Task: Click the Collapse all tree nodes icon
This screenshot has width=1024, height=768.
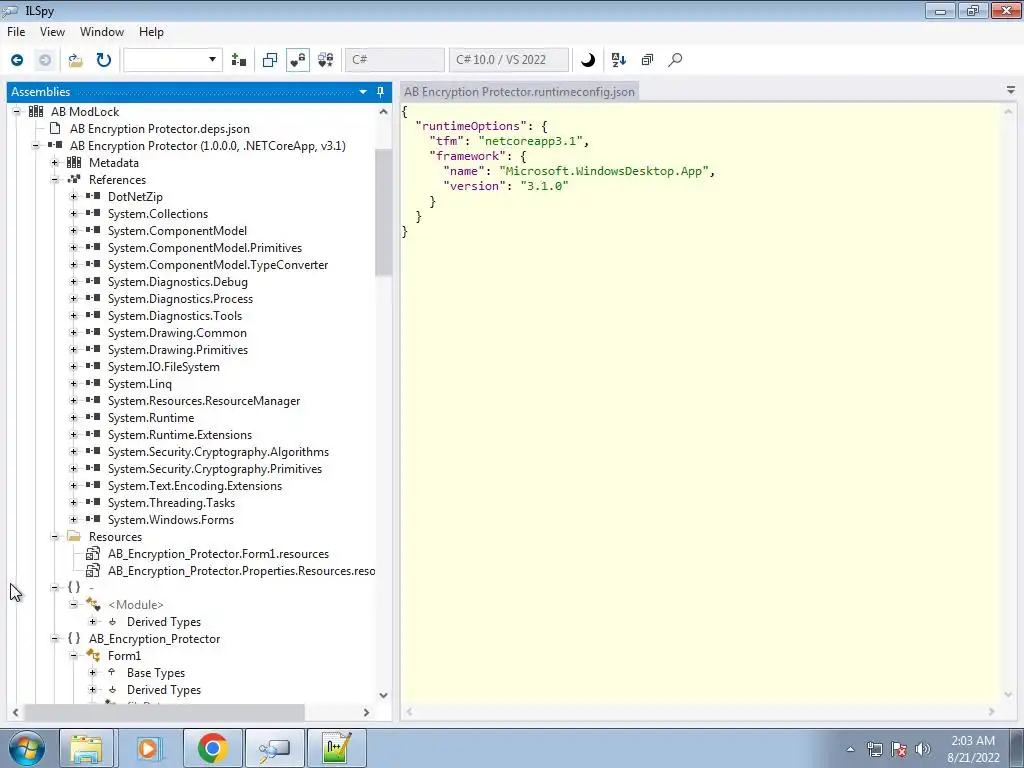Action: (x=647, y=60)
